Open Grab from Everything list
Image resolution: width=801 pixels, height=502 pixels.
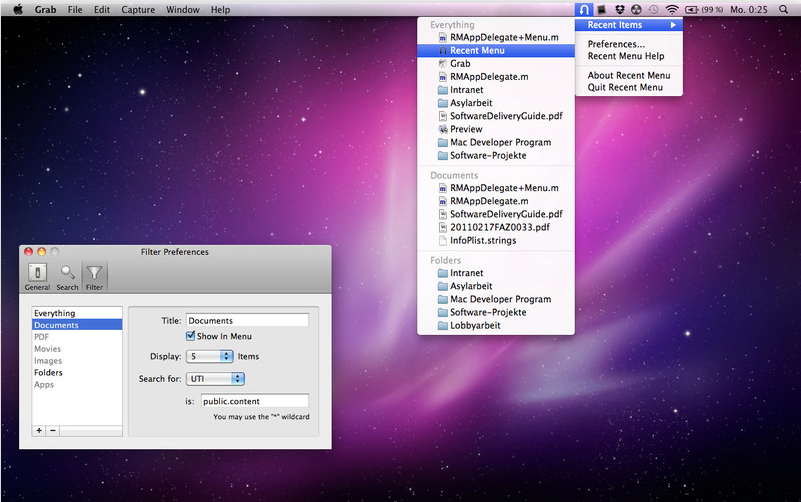click(x=496, y=63)
